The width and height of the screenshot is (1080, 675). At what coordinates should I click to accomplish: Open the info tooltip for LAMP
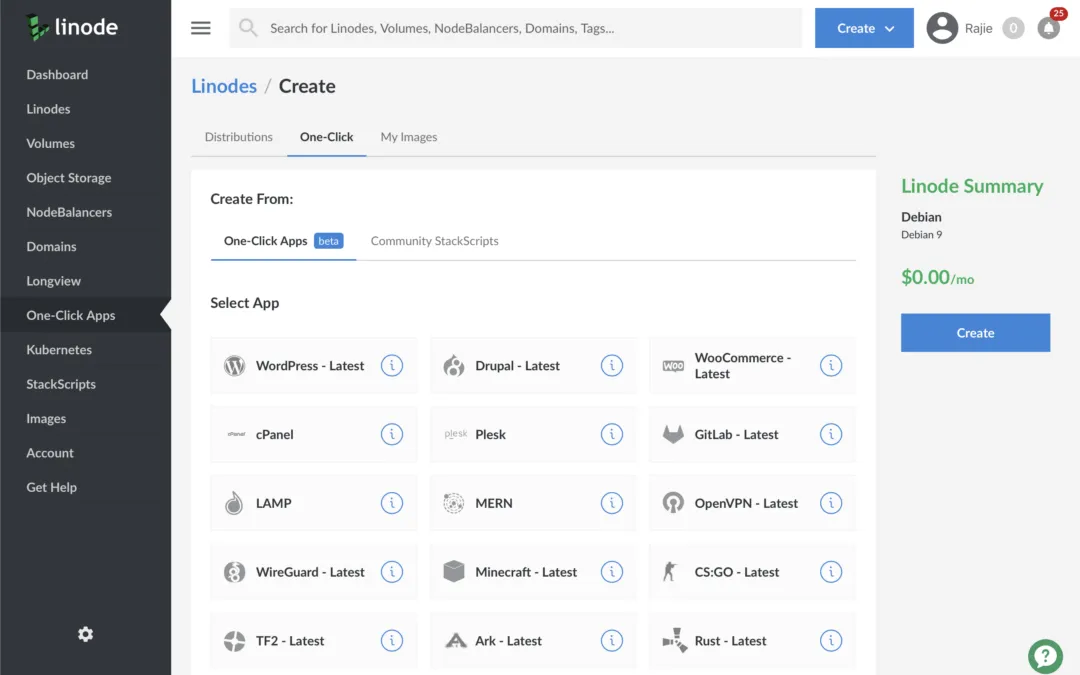tap(391, 503)
